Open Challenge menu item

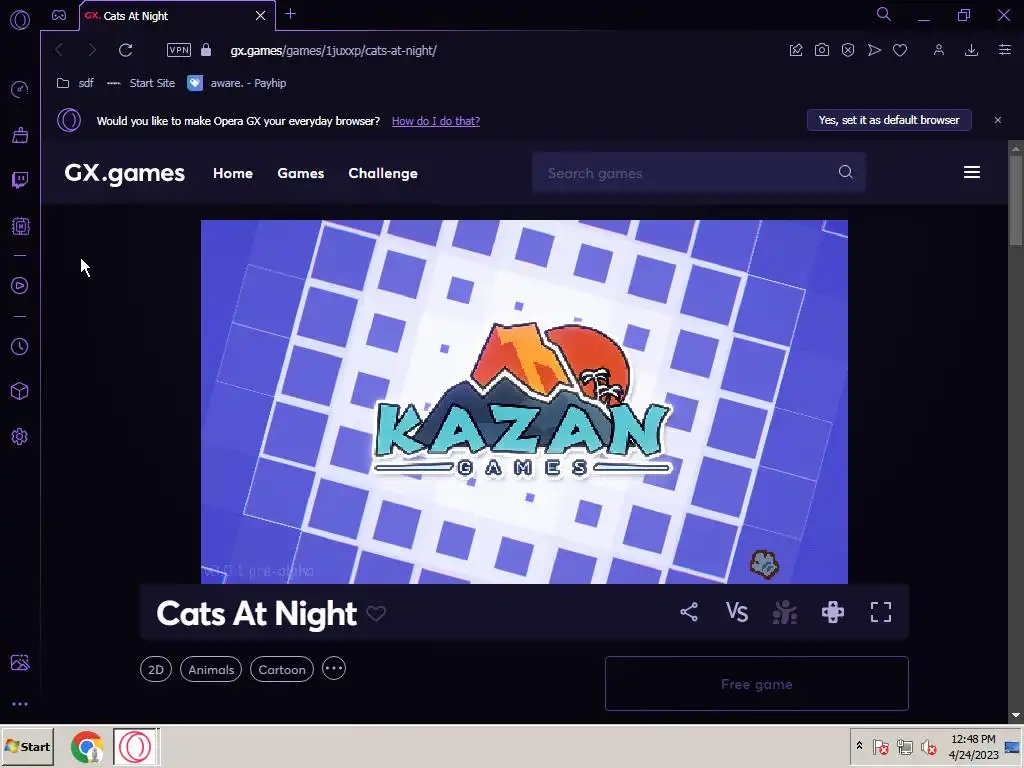coord(383,173)
